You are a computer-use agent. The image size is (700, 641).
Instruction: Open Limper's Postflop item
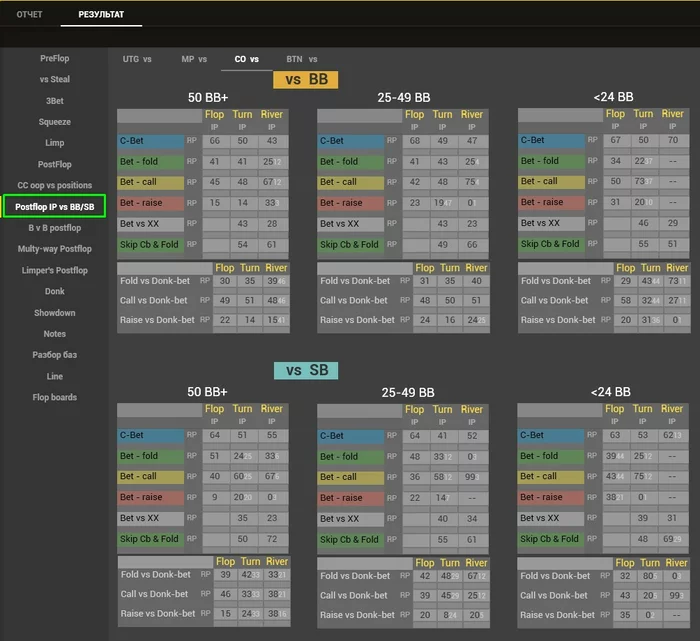tap(54, 270)
